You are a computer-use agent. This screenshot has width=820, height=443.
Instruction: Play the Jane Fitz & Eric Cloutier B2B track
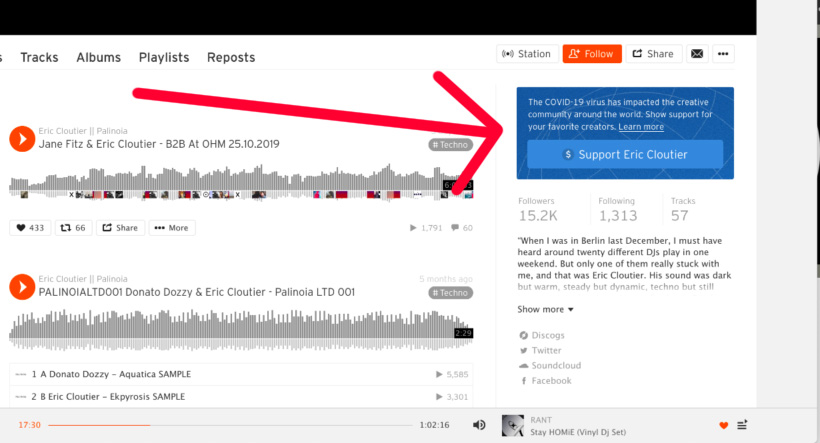22,139
